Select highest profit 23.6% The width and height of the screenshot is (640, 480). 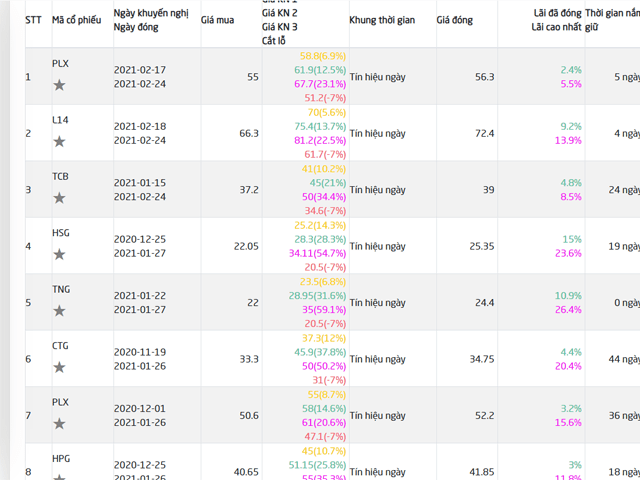point(568,253)
